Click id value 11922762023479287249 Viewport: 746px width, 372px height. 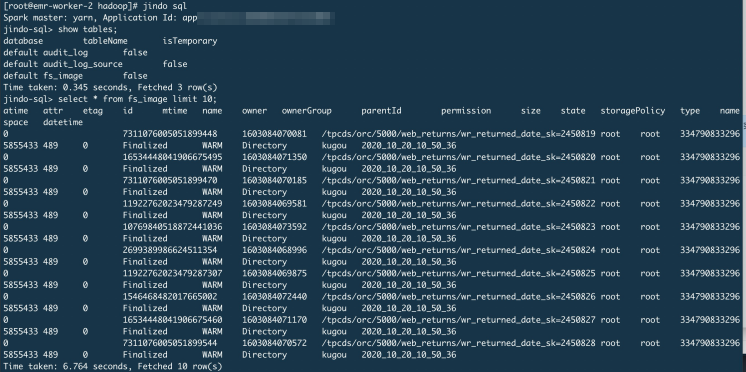[172, 204]
